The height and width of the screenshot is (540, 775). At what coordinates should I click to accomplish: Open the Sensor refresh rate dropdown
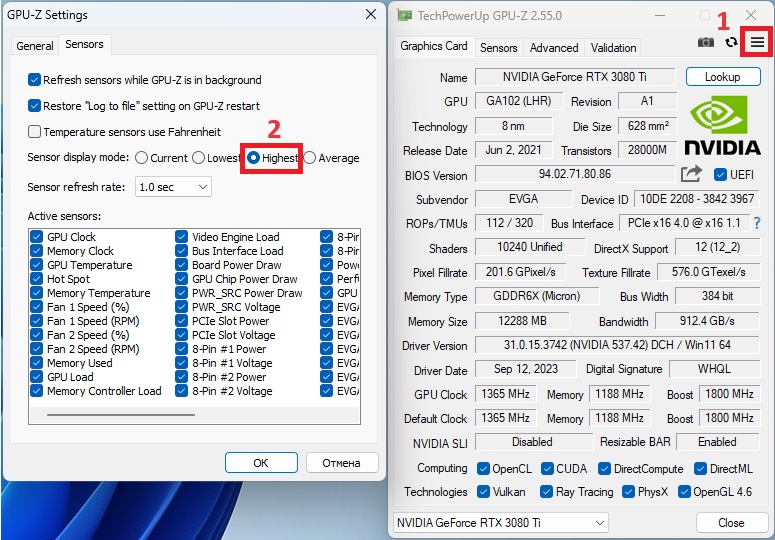(173, 187)
